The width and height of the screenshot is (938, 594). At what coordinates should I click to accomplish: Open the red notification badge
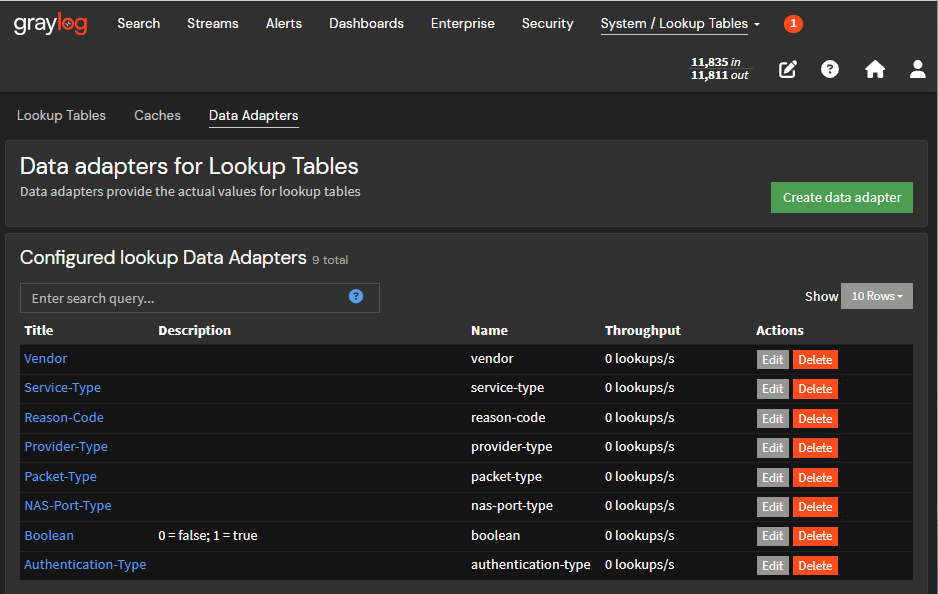793,23
